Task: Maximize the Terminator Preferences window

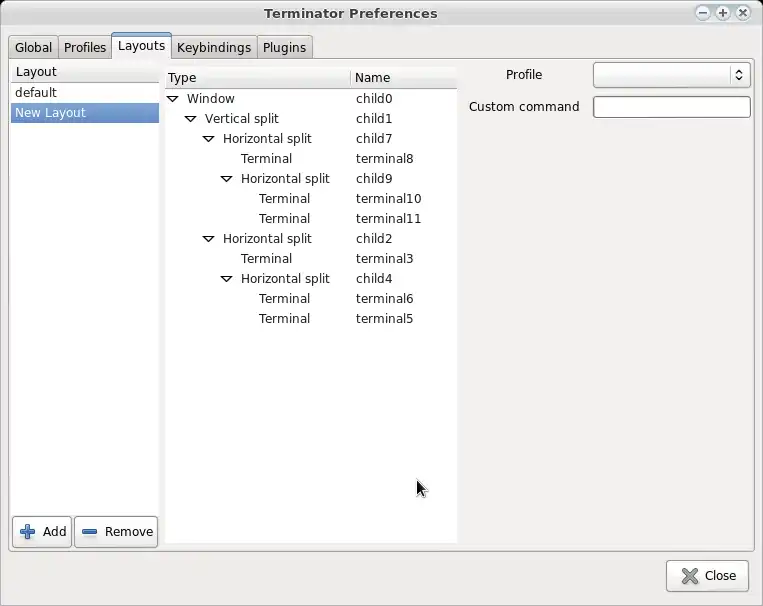Action: [x=723, y=13]
